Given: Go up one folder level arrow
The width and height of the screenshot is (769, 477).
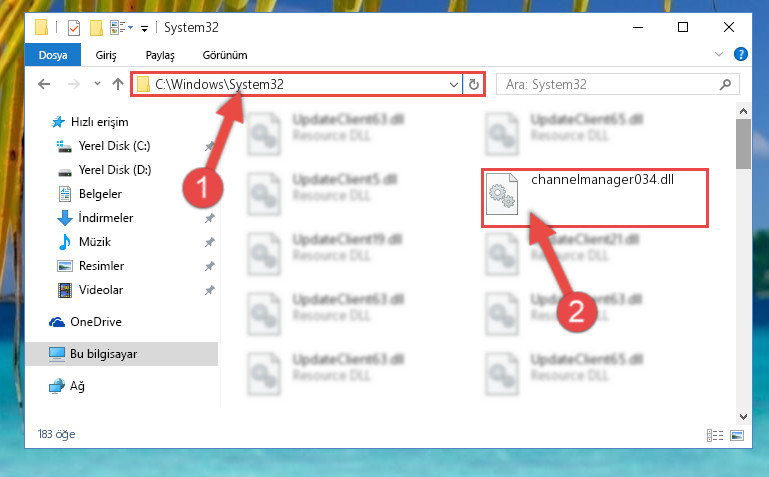Looking at the screenshot, I should coord(118,84).
